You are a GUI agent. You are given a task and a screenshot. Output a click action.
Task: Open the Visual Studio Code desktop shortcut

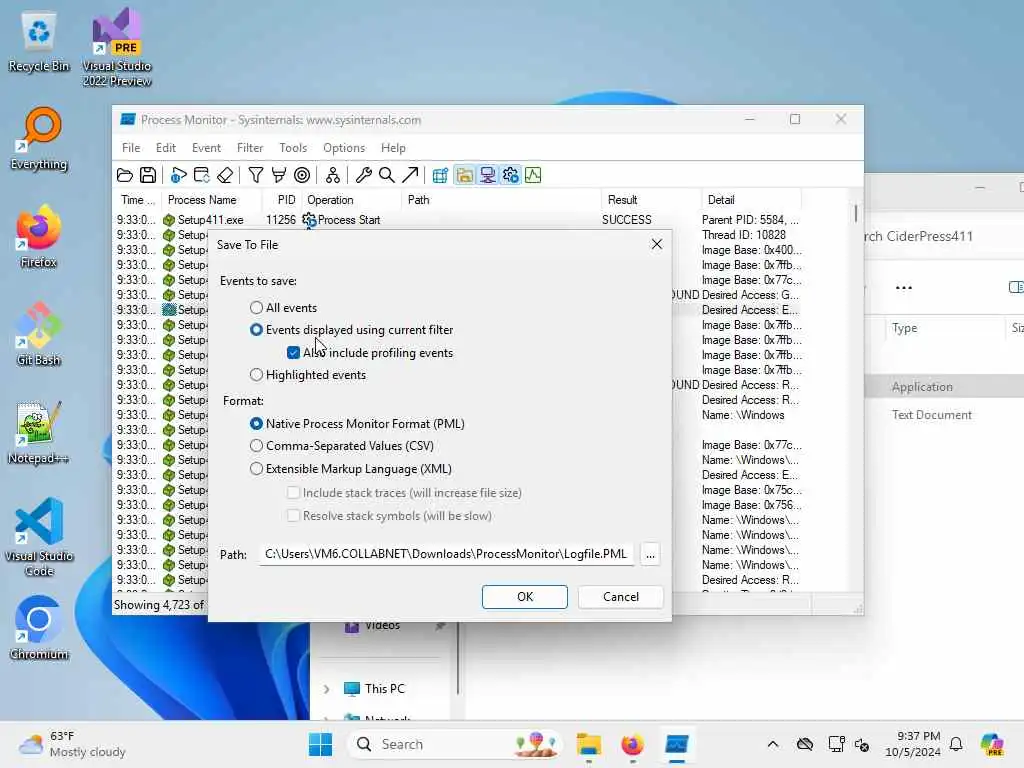click(39, 537)
